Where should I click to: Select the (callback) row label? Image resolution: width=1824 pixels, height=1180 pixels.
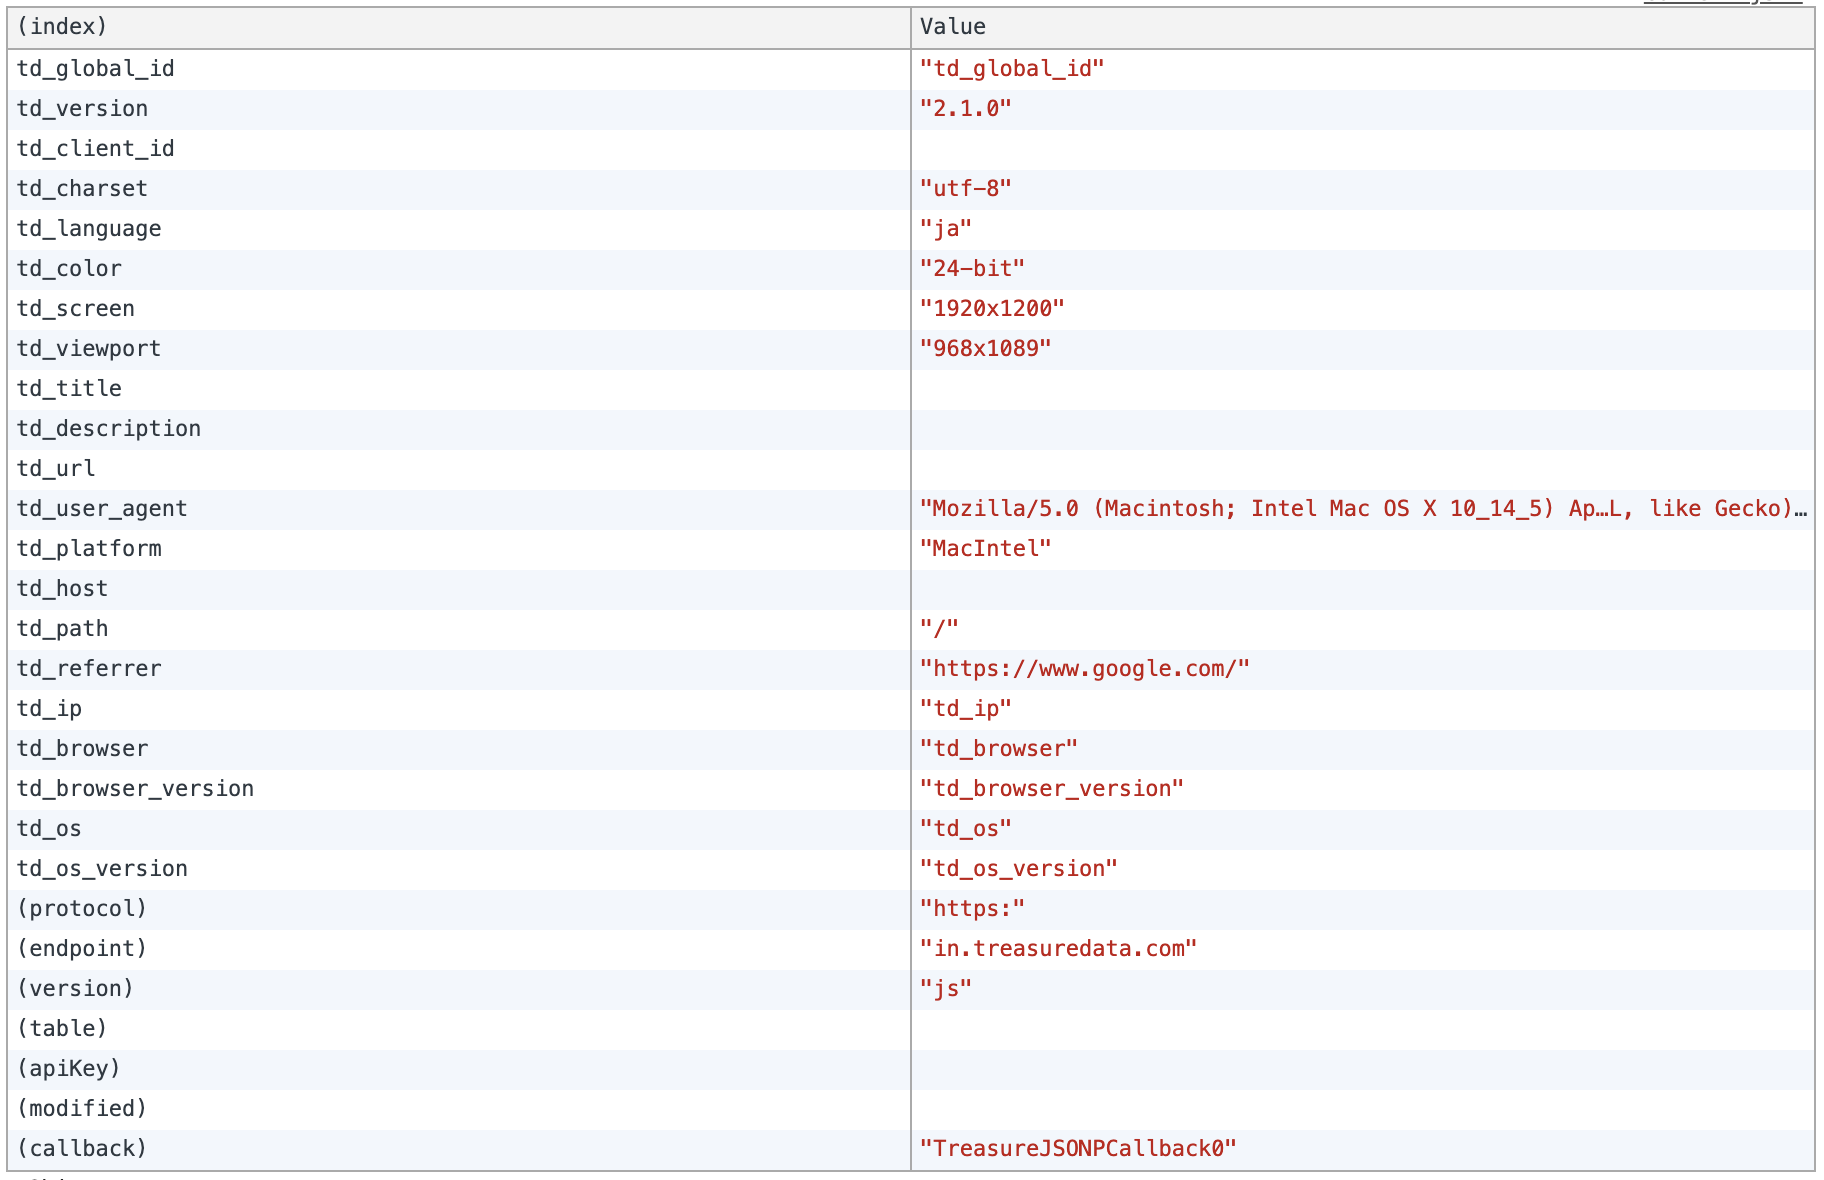click(82, 1149)
